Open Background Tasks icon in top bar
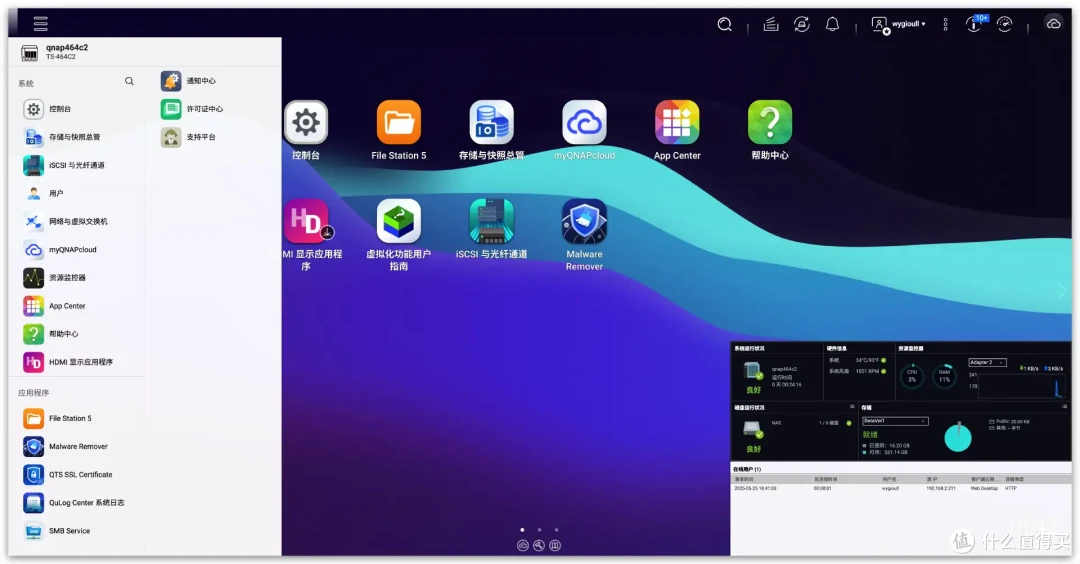 pyautogui.click(x=771, y=25)
